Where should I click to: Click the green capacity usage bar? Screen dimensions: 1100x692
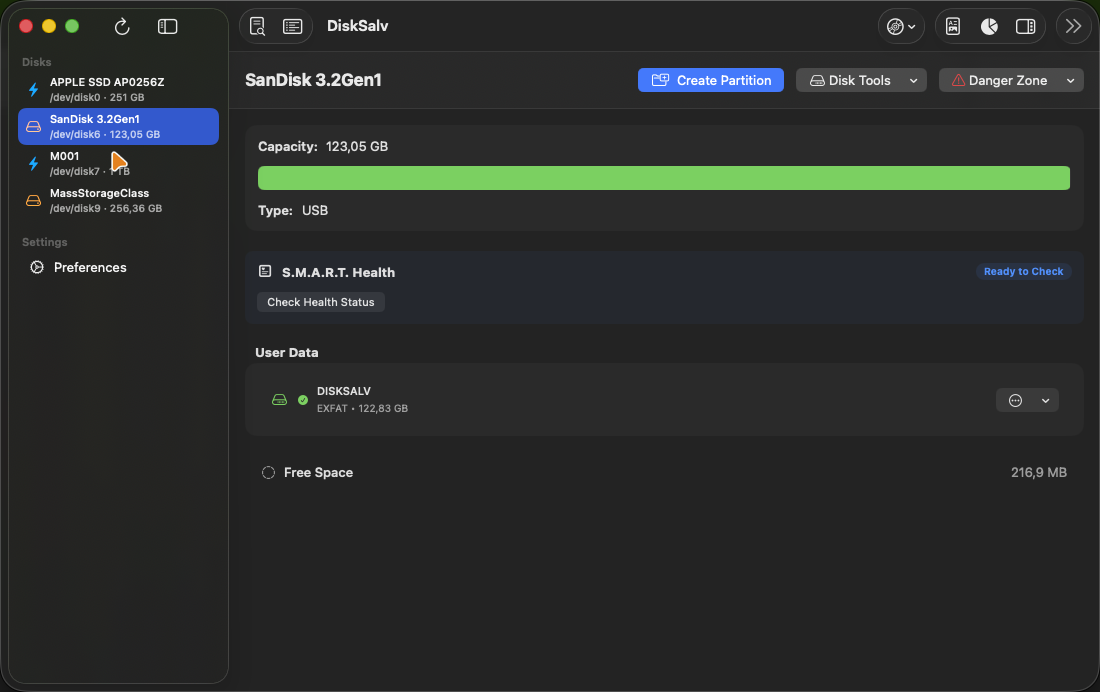click(664, 178)
